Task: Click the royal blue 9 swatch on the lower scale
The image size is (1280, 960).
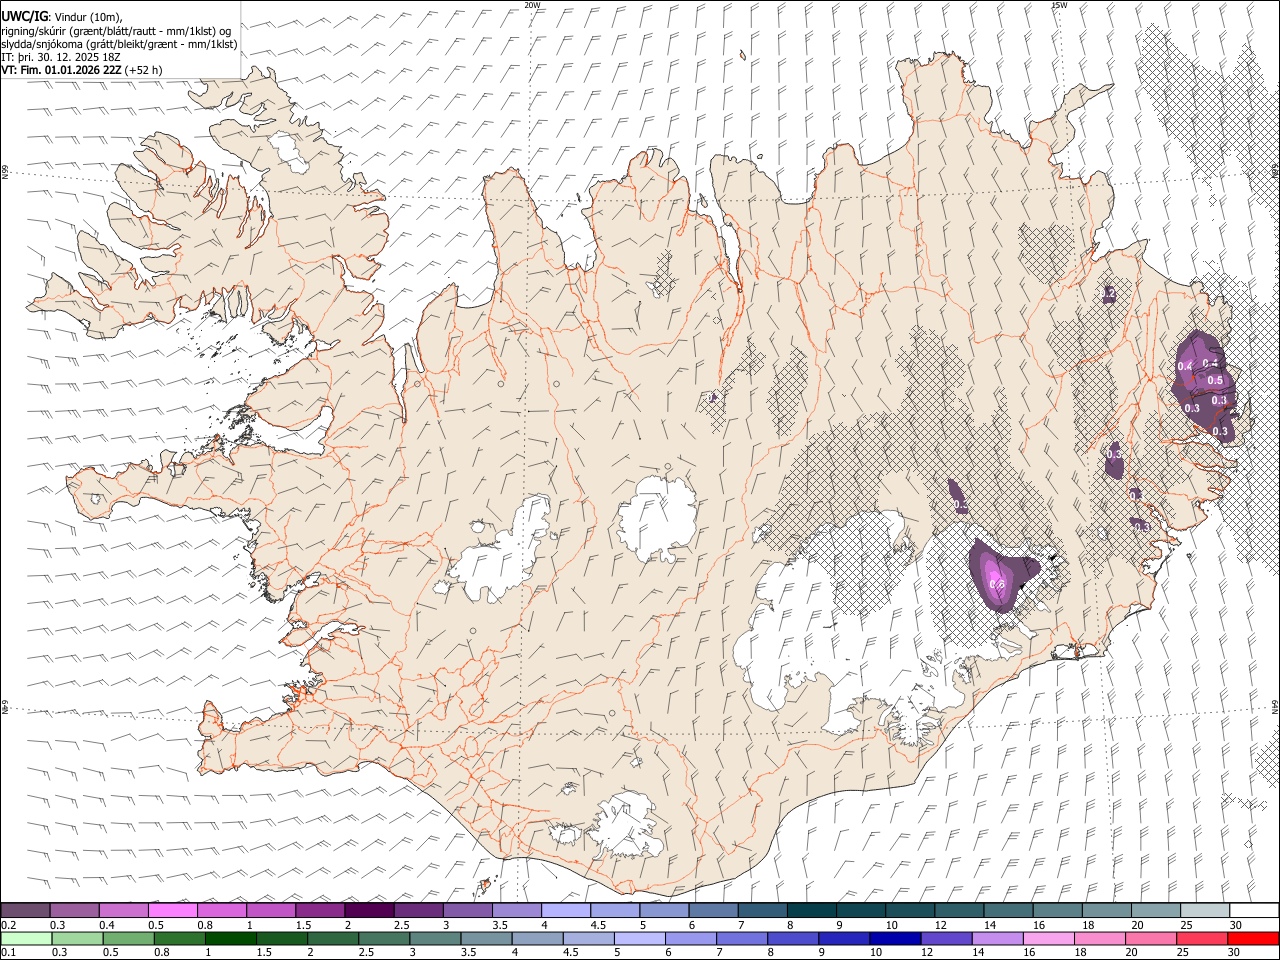Action: tap(843, 938)
